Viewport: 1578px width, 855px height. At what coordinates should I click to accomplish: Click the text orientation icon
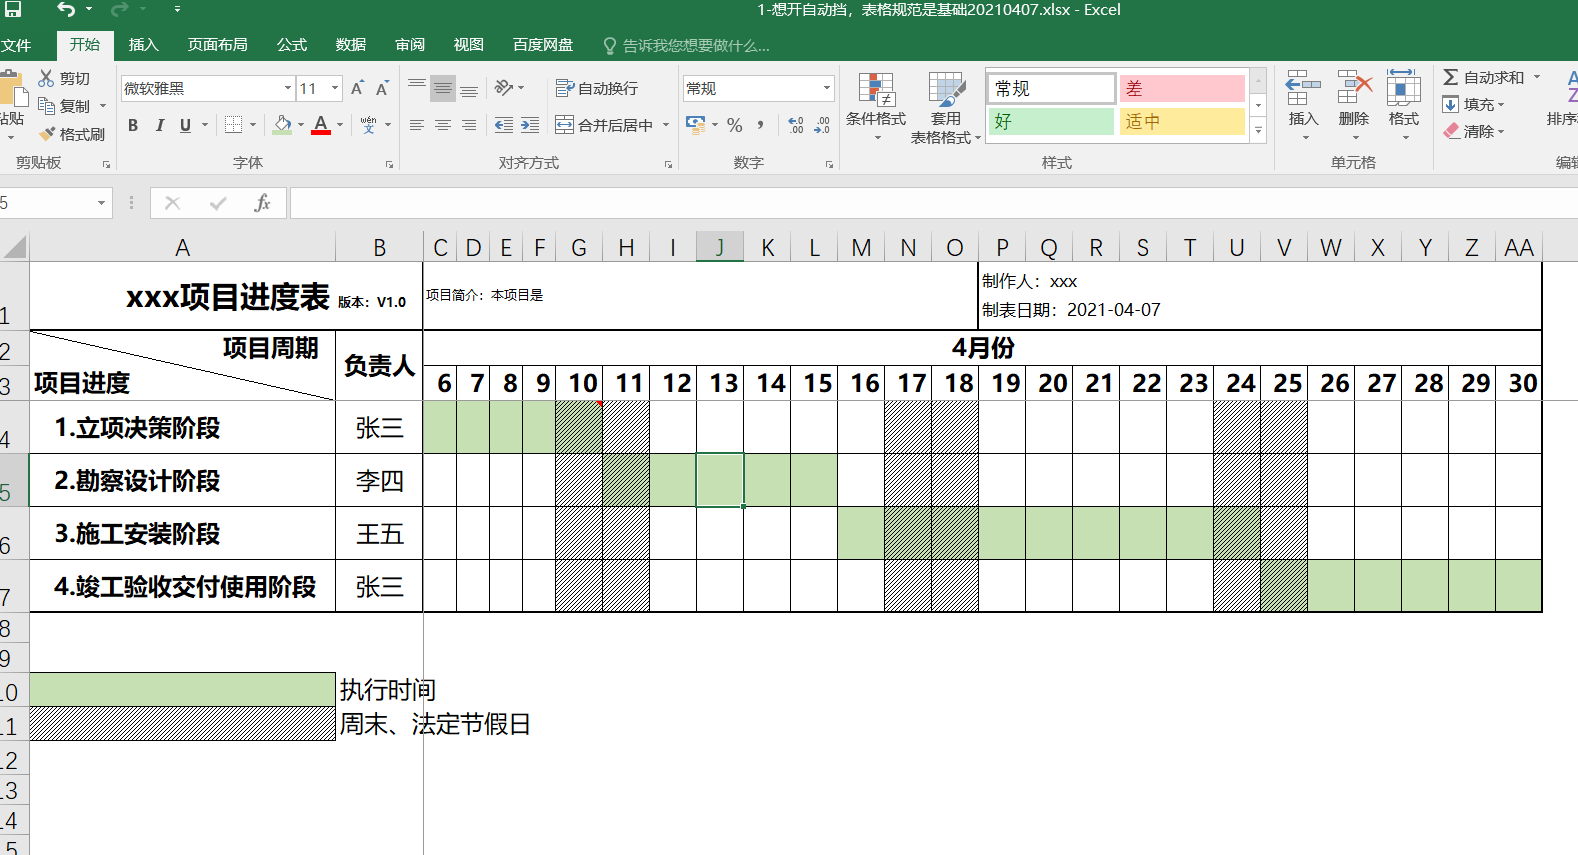(504, 88)
